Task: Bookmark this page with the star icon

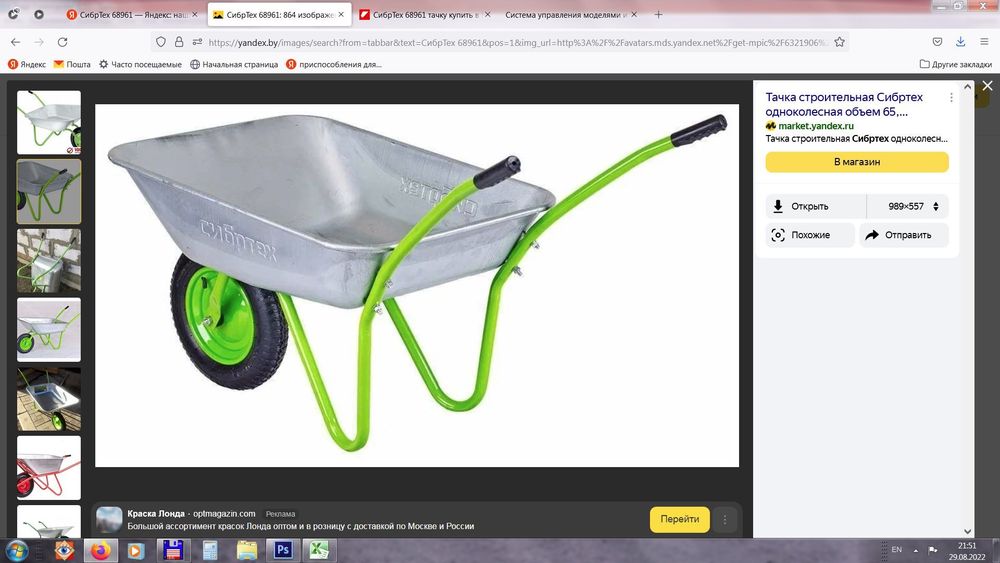Action: click(840, 42)
